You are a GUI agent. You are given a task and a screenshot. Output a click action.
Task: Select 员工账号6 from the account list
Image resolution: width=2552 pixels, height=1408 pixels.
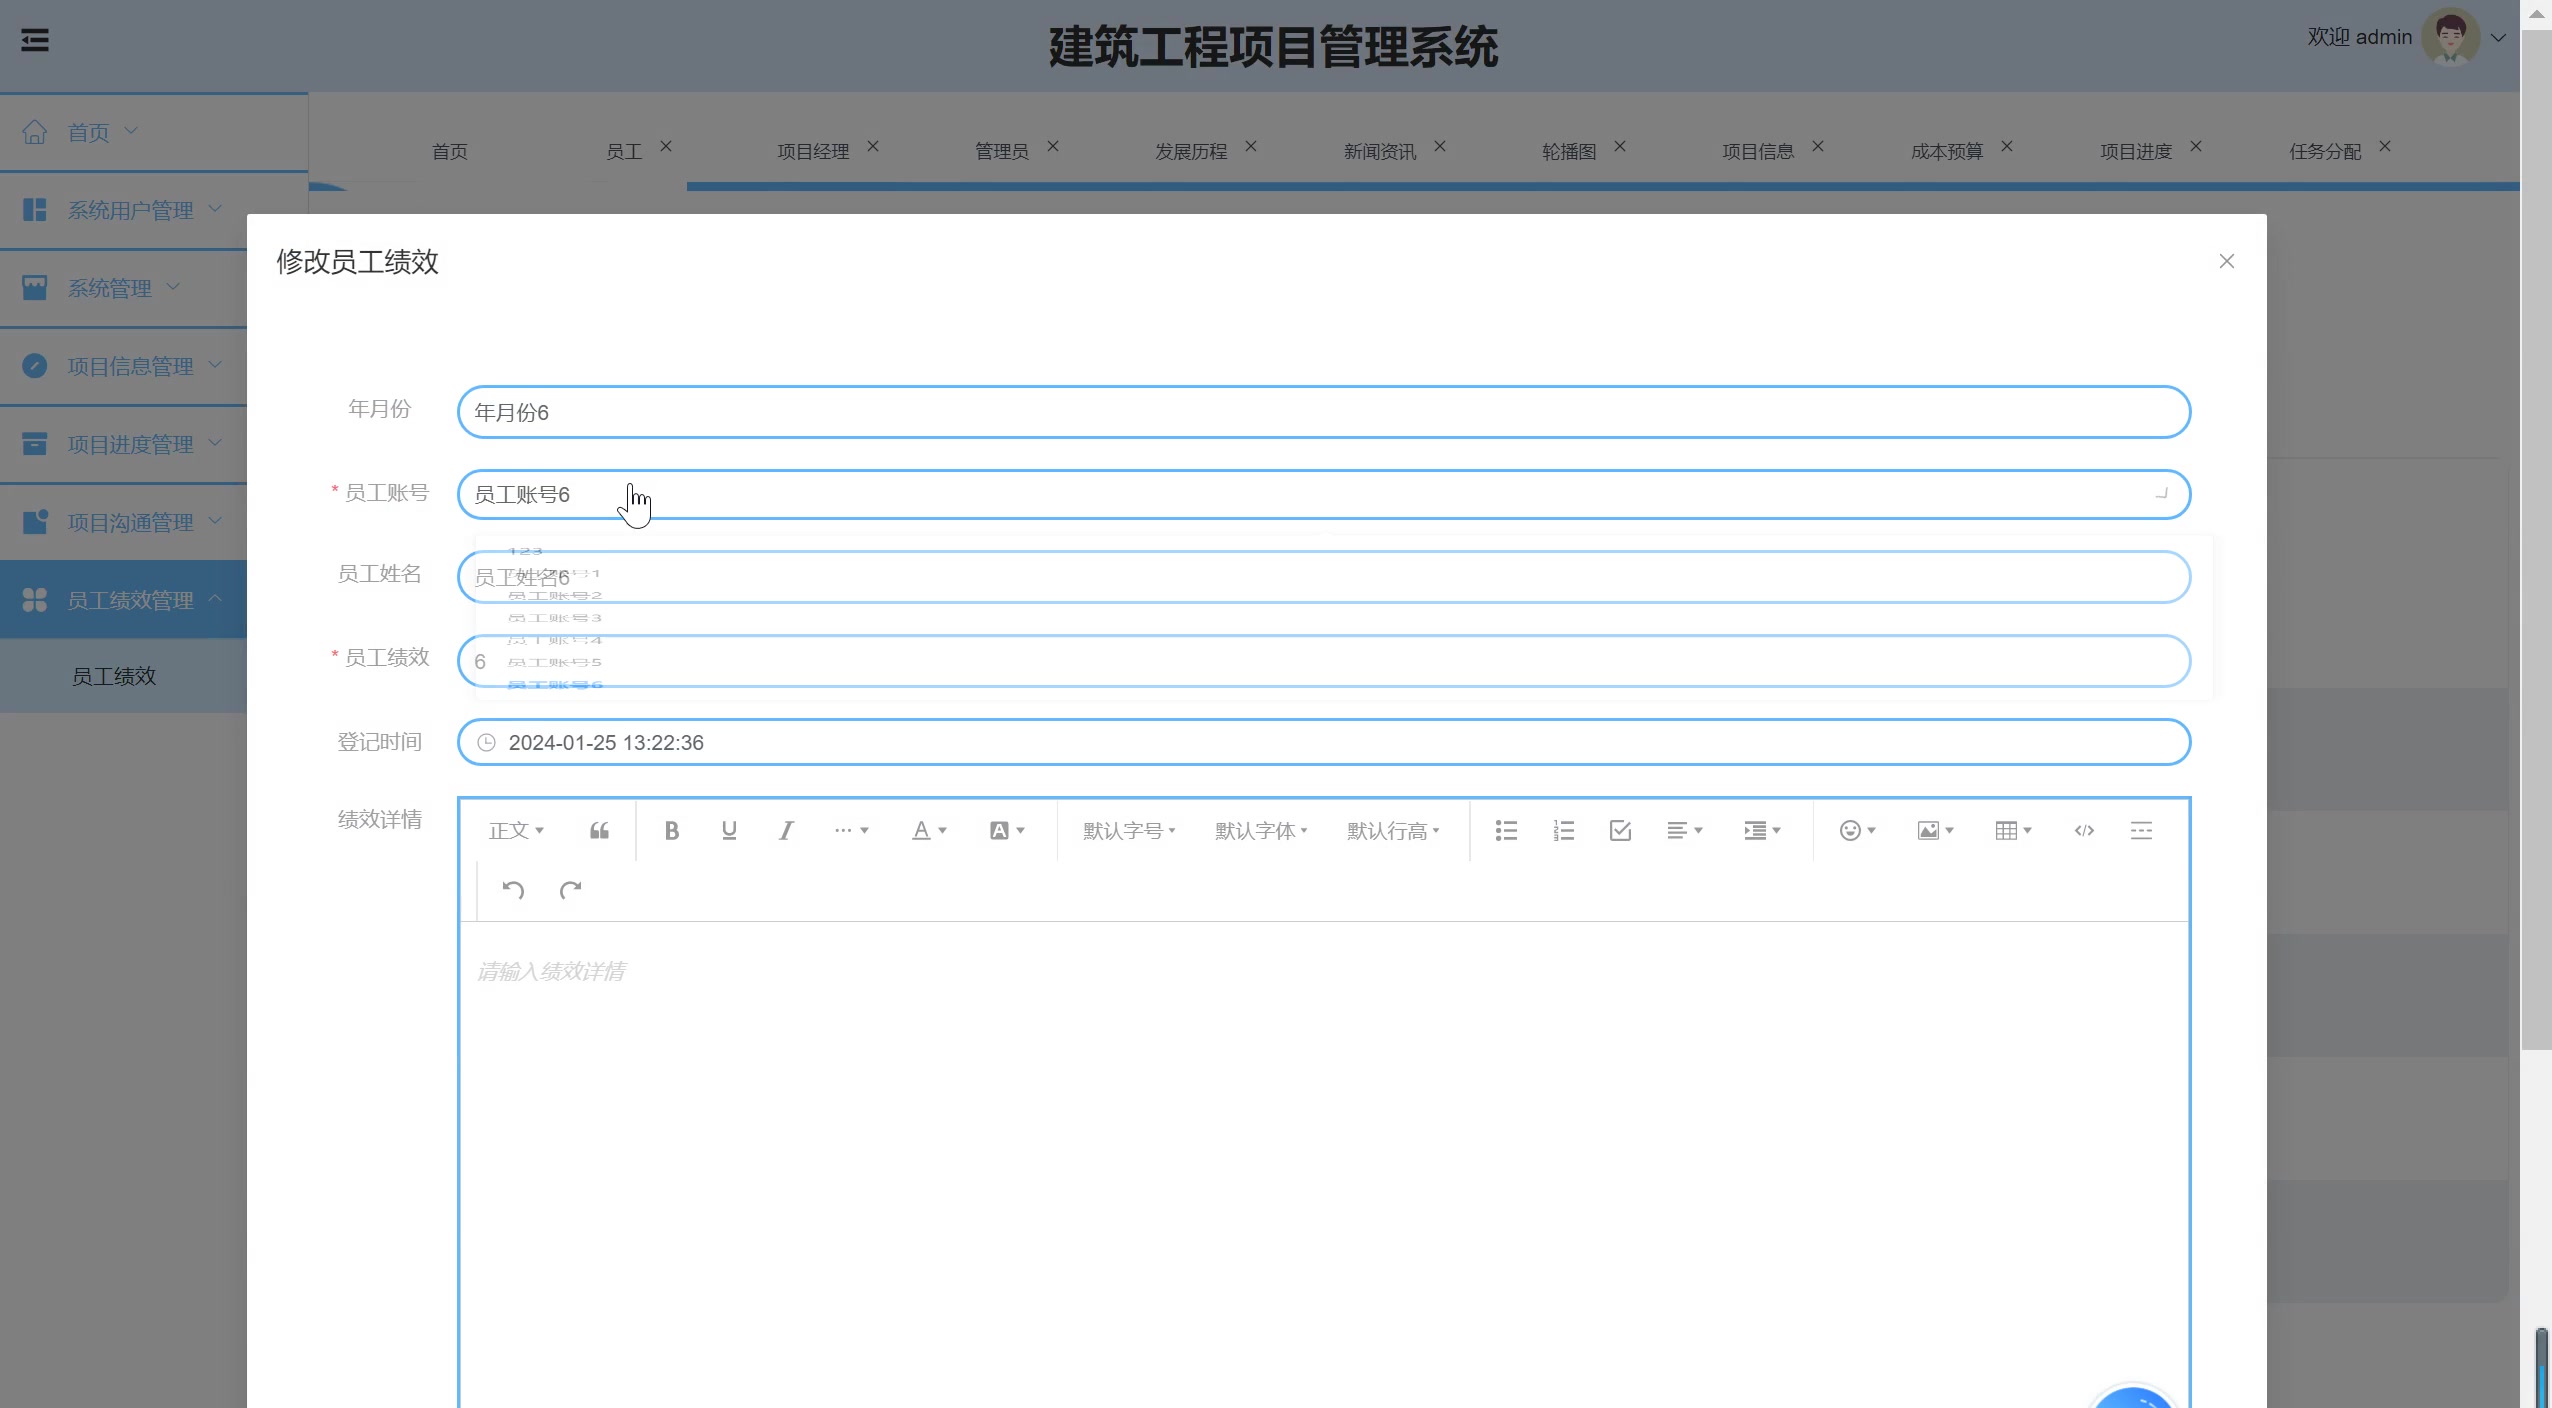tap(555, 684)
